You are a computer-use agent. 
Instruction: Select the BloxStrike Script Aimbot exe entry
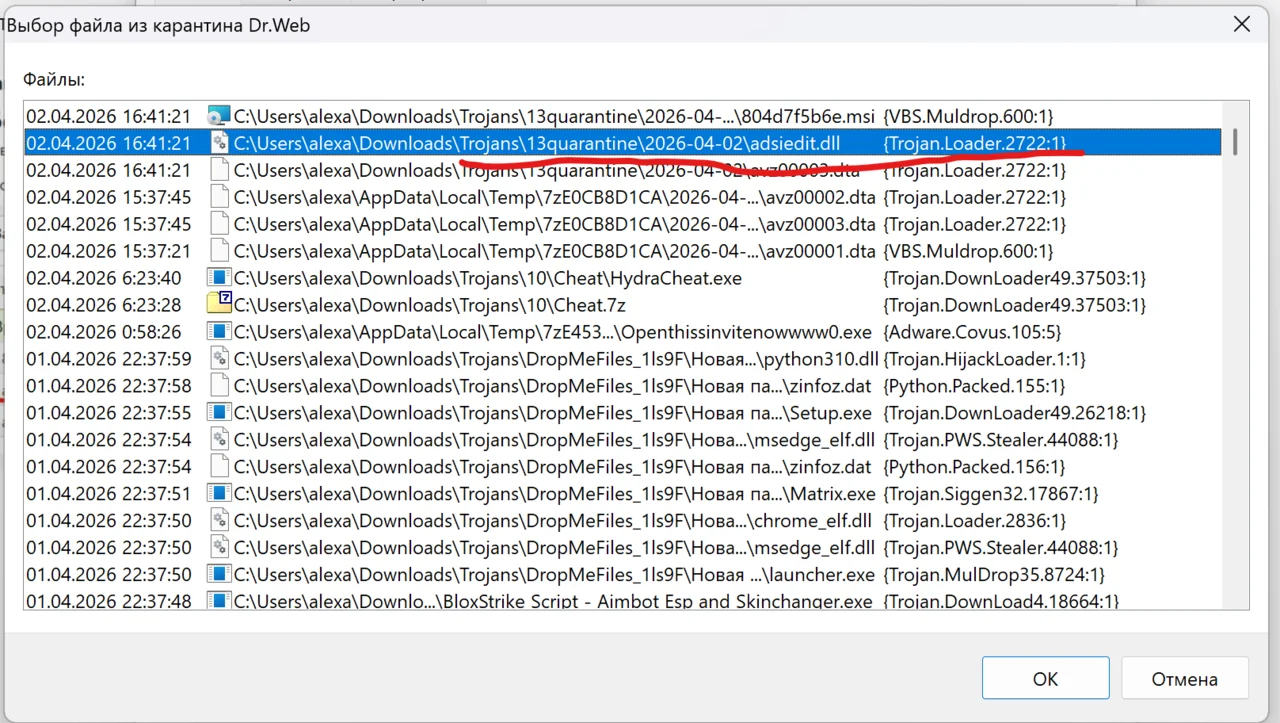[x=552, y=602]
